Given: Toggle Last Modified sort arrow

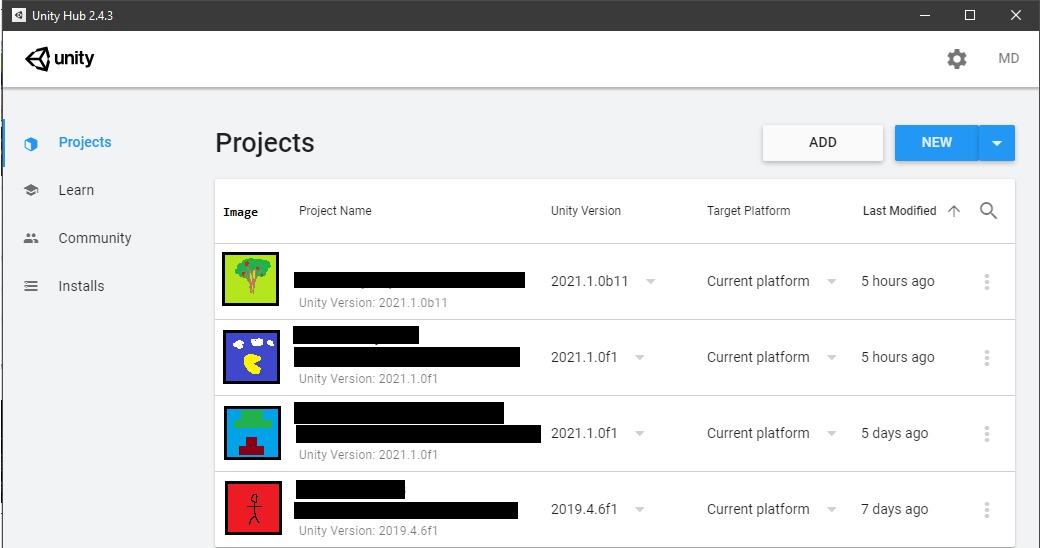Looking at the screenshot, I should click(x=954, y=211).
